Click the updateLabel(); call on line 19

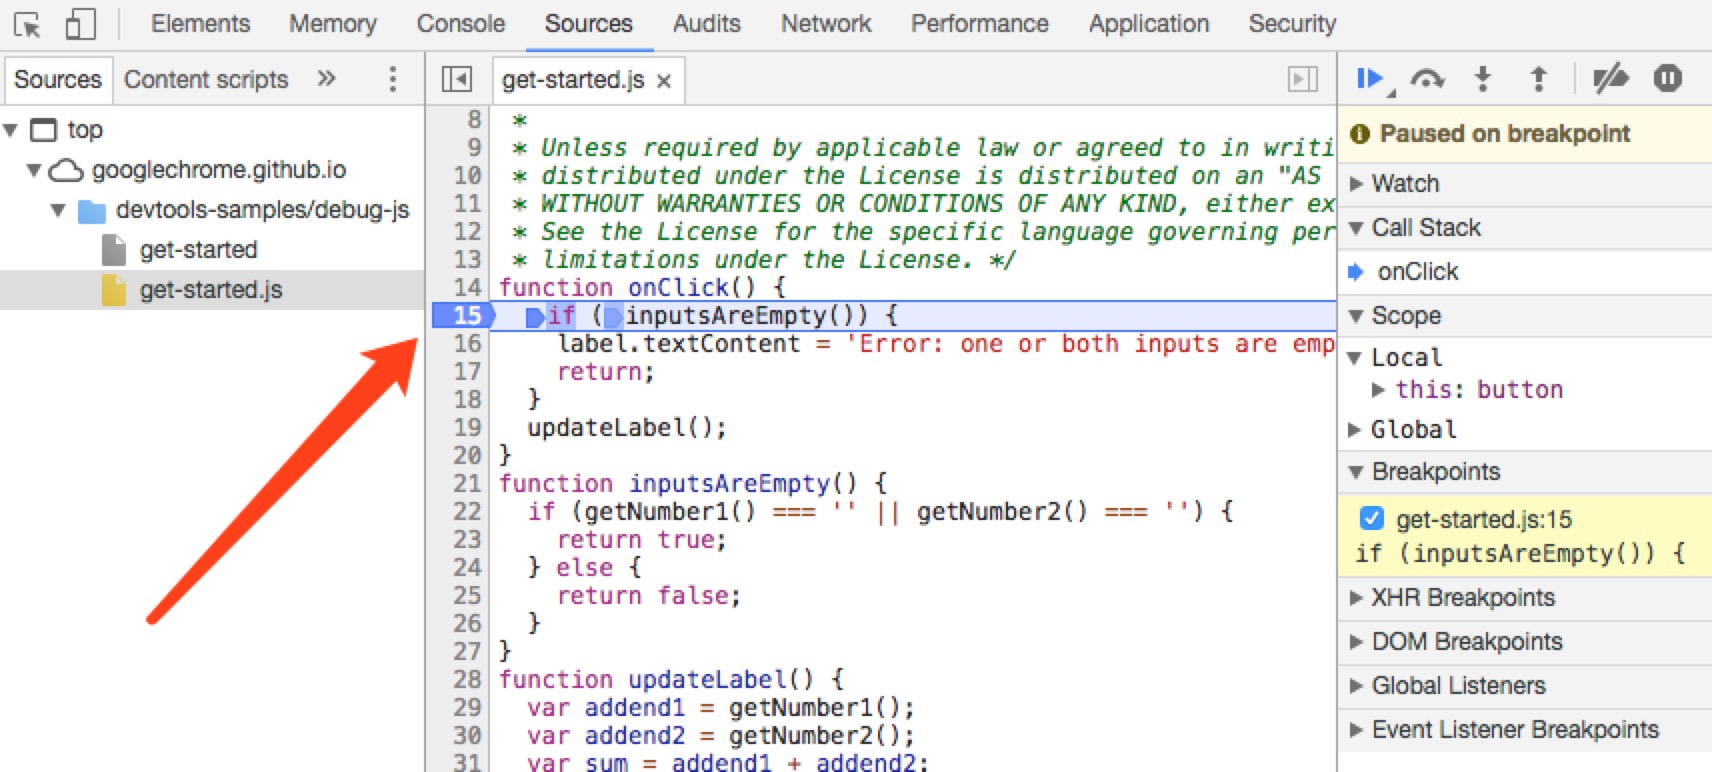point(627,427)
